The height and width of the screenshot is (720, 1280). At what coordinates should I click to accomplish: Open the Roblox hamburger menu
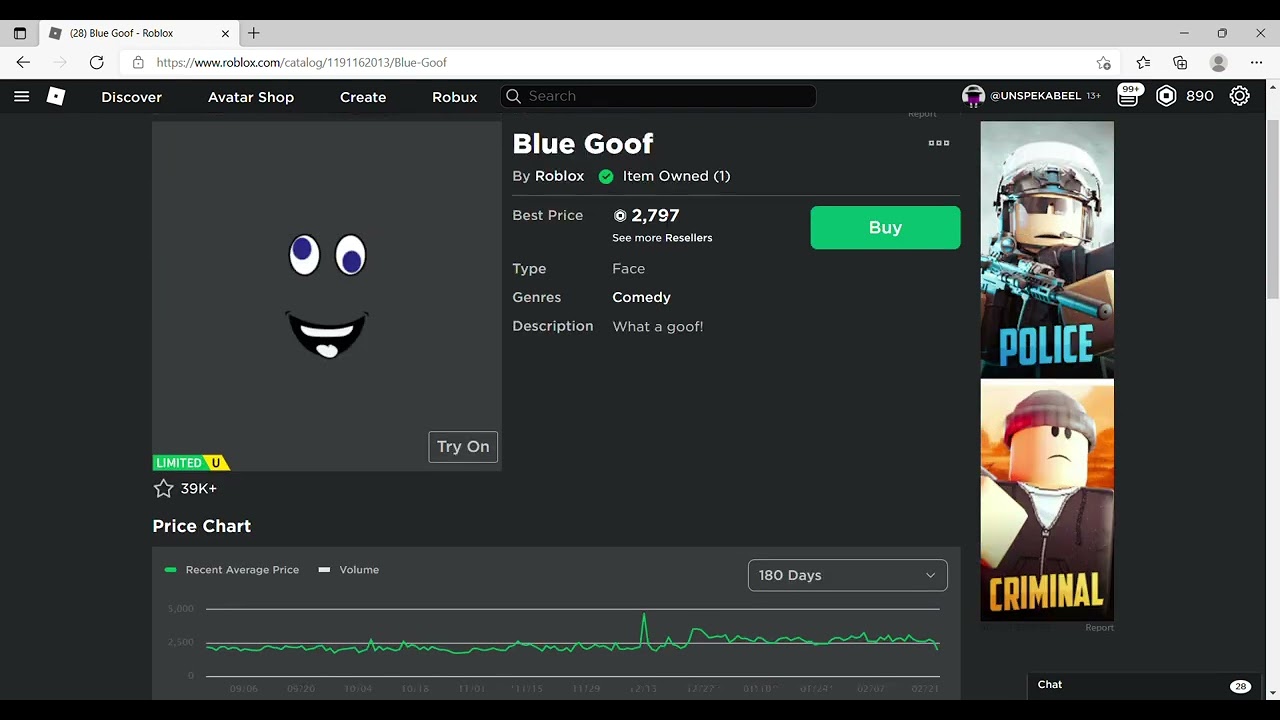click(x=21, y=97)
